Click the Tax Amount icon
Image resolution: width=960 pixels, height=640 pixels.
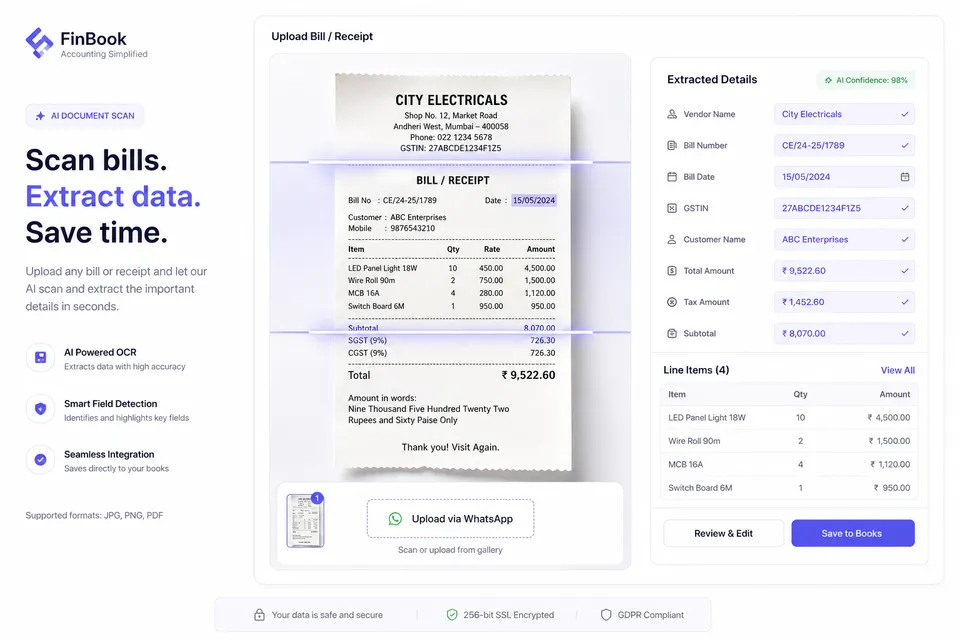click(672, 302)
